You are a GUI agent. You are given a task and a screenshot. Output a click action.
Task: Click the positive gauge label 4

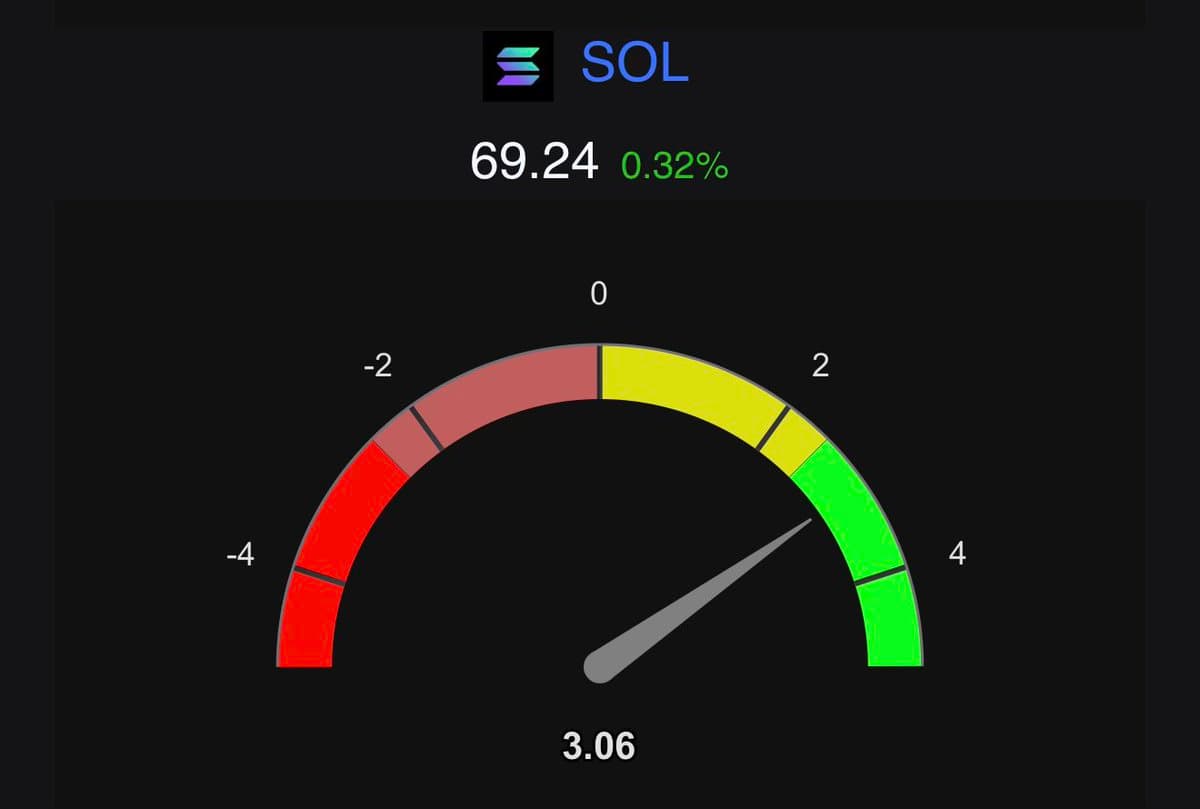point(957,553)
